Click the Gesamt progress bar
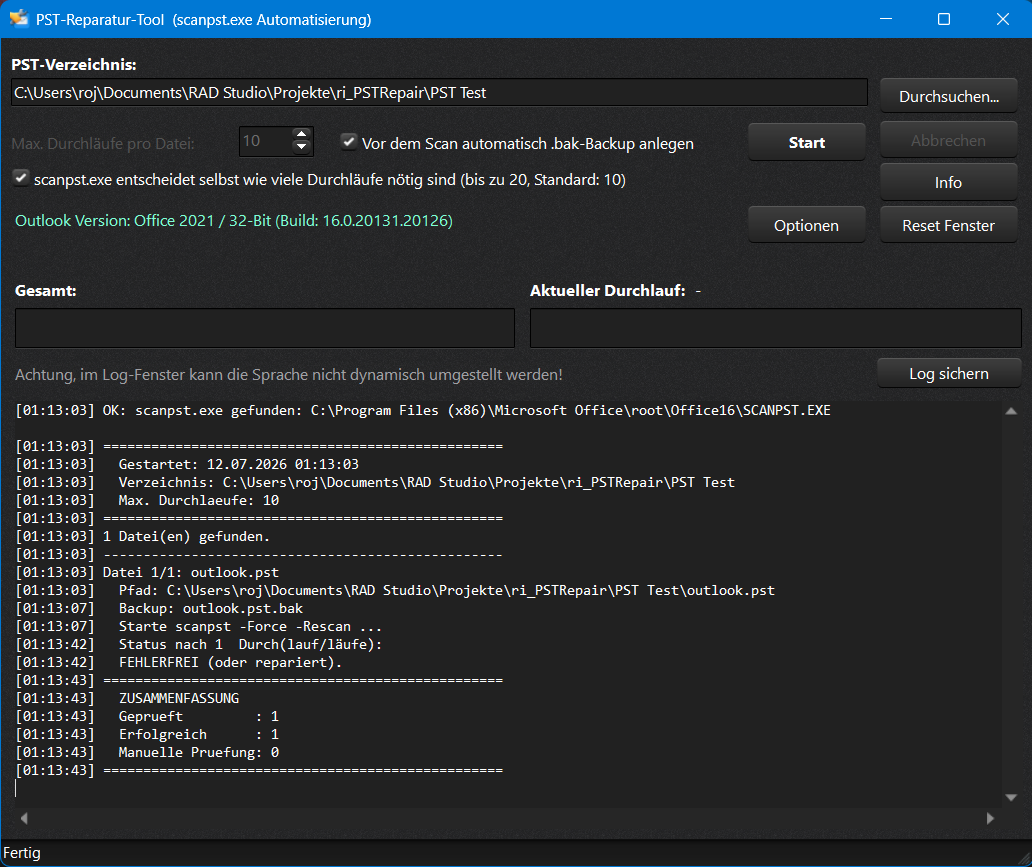This screenshot has width=1032, height=867. [265, 328]
